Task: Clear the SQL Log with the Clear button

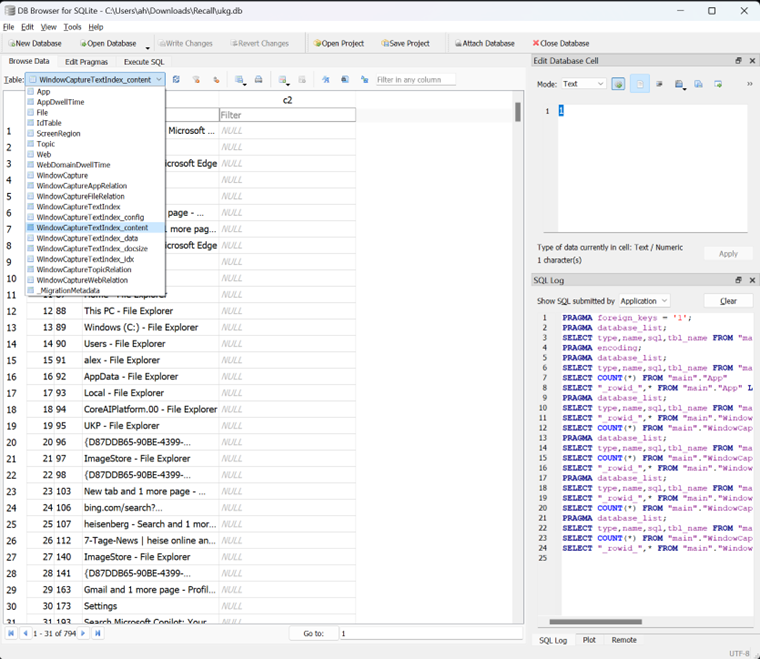Action: point(728,301)
